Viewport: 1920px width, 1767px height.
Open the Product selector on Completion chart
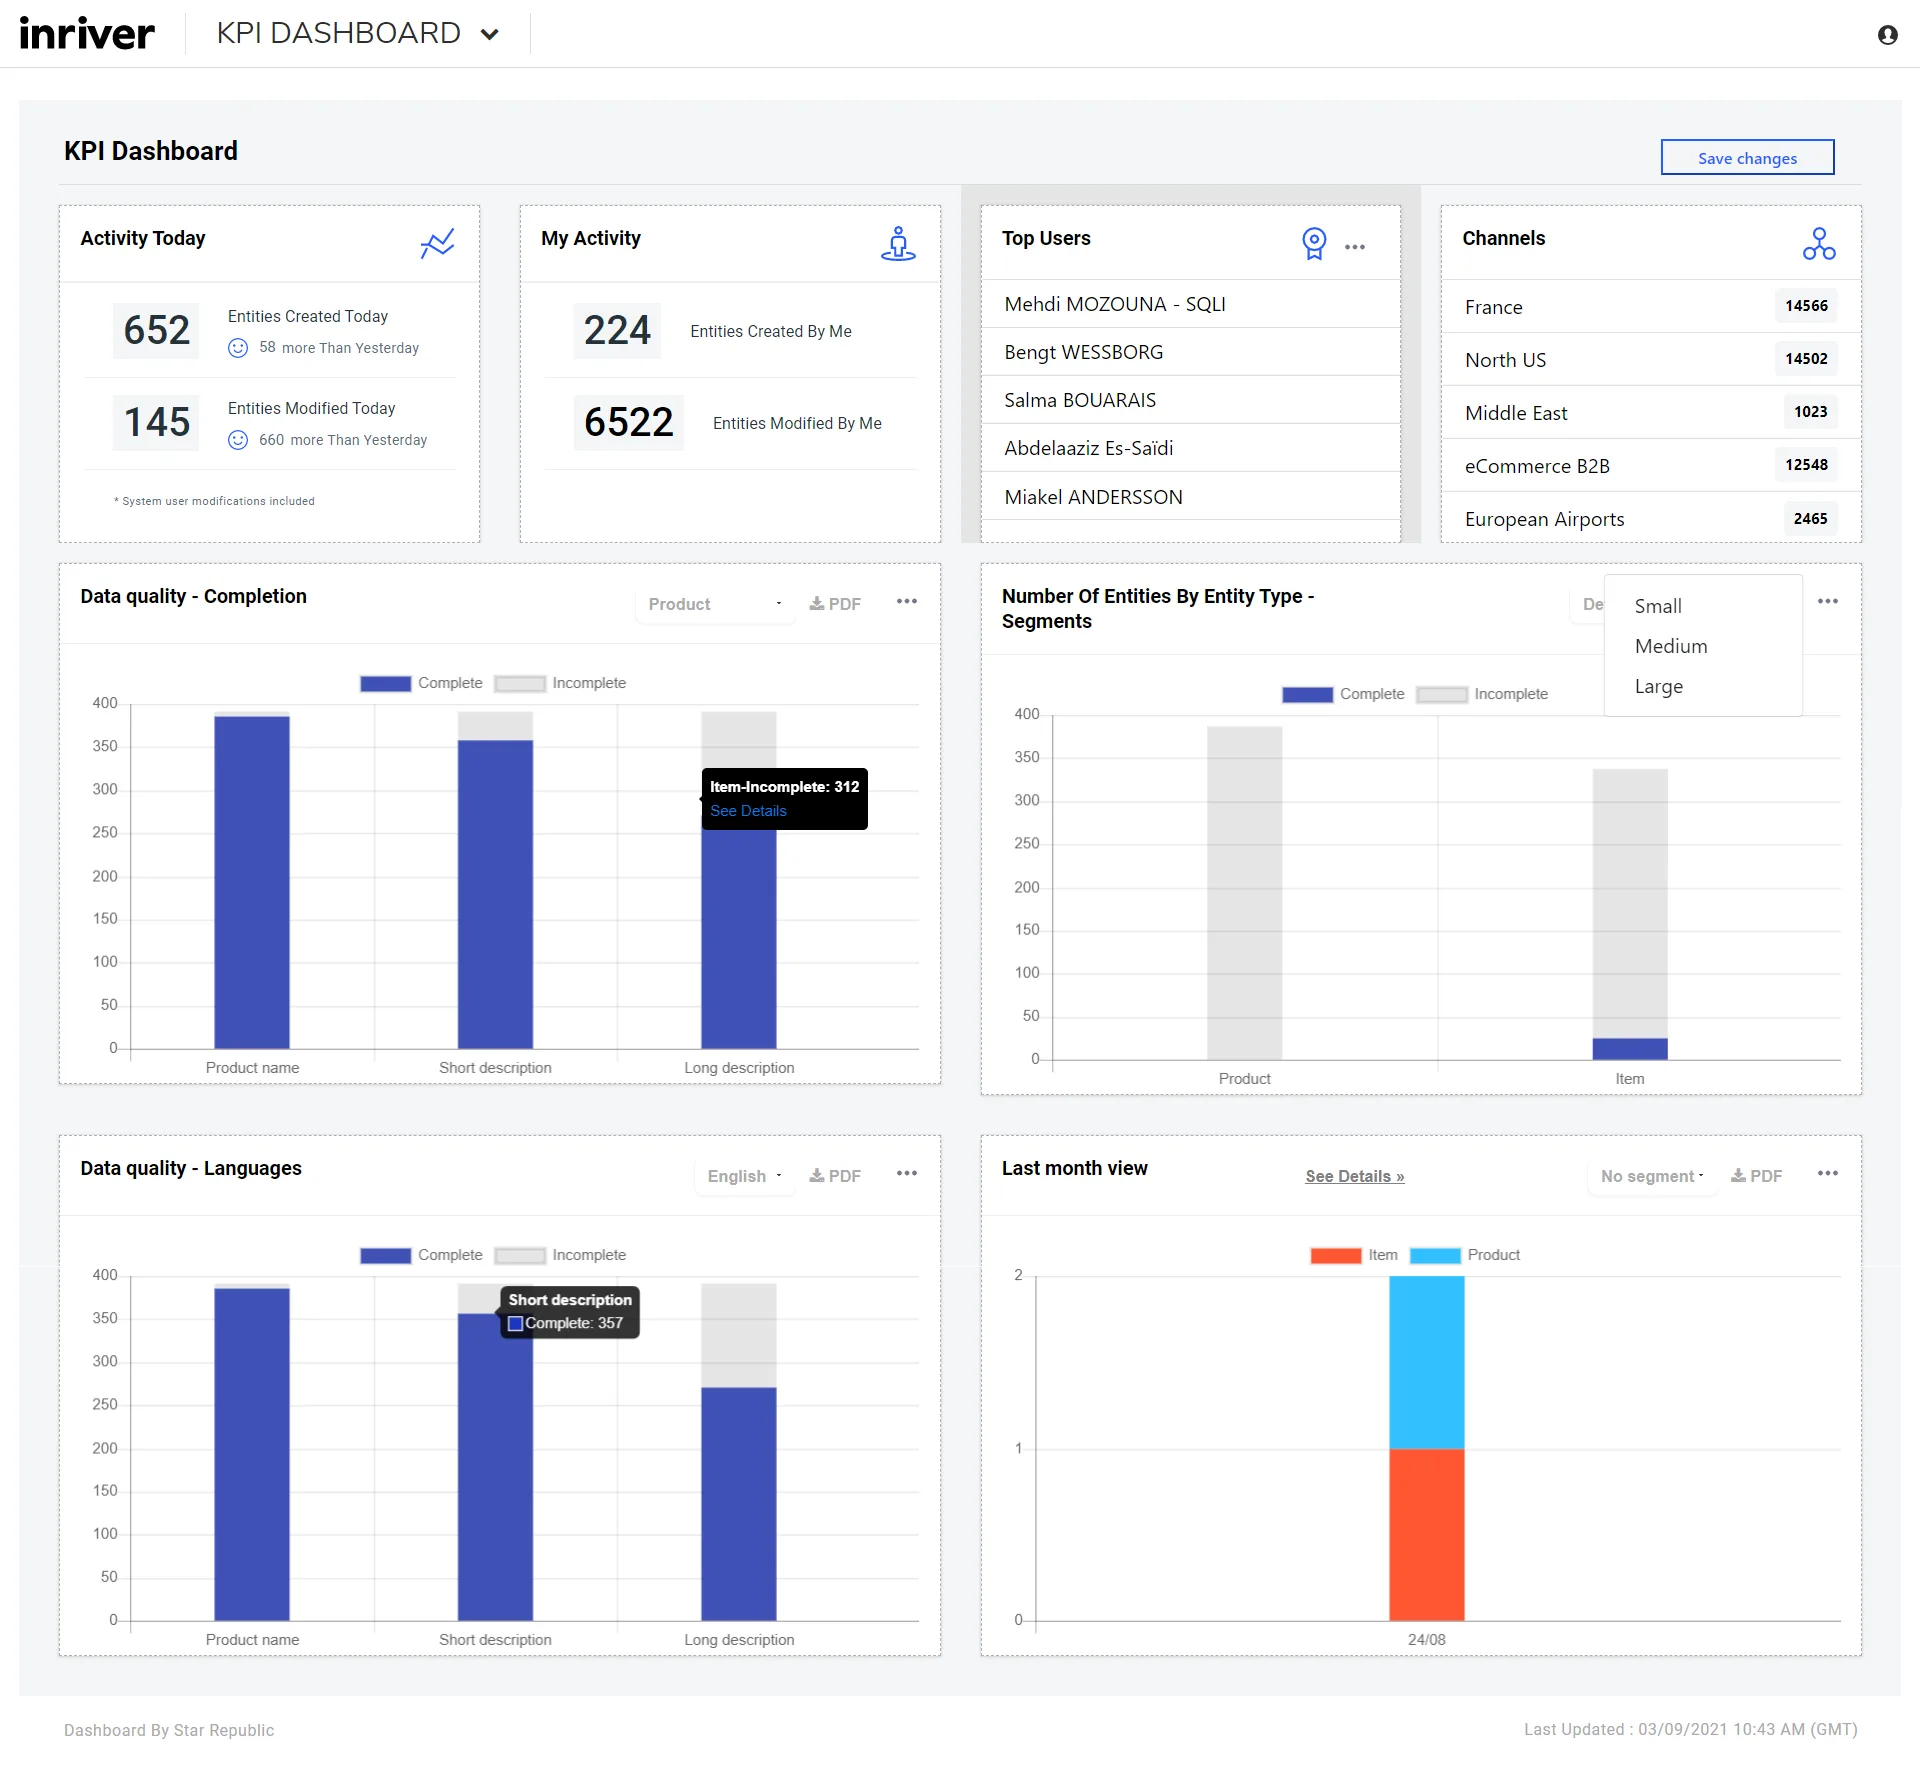[714, 603]
